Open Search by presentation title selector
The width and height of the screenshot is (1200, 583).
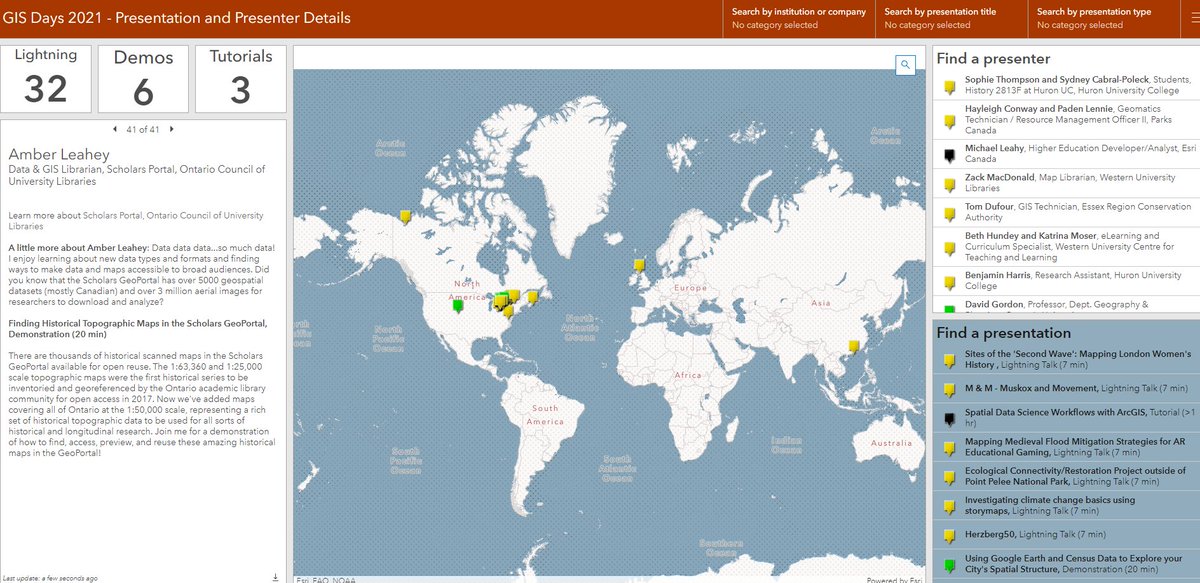pos(951,19)
